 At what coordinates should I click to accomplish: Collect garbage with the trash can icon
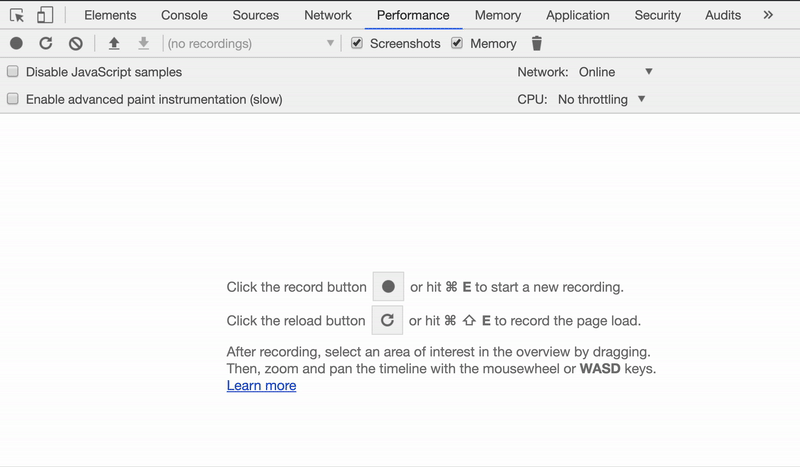coord(536,43)
